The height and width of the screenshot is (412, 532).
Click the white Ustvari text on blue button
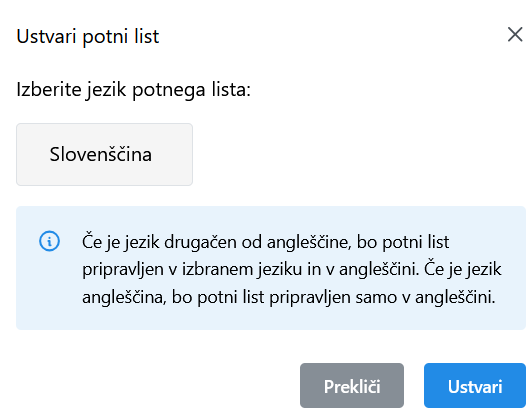tap(475, 387)
